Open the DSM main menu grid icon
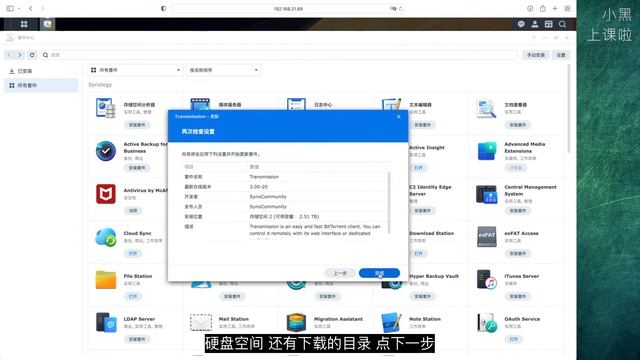This screenshot has width=640, height=360. pos(24,24)
